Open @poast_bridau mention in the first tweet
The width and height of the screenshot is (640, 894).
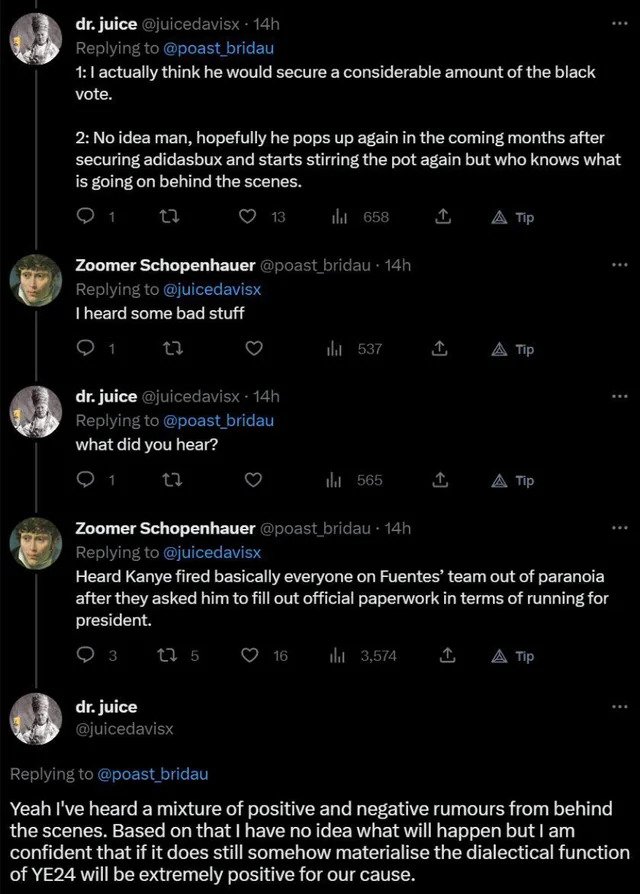[218, 48]
